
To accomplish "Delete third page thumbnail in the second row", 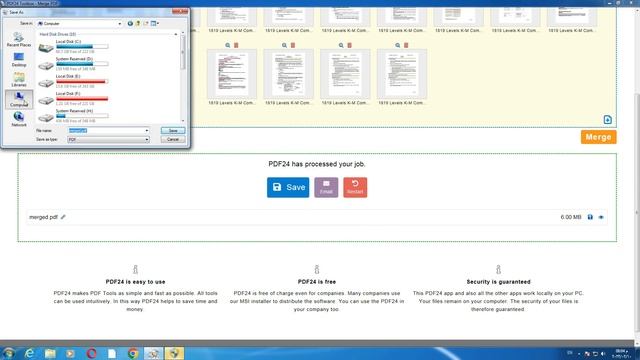I will point(349,45).
